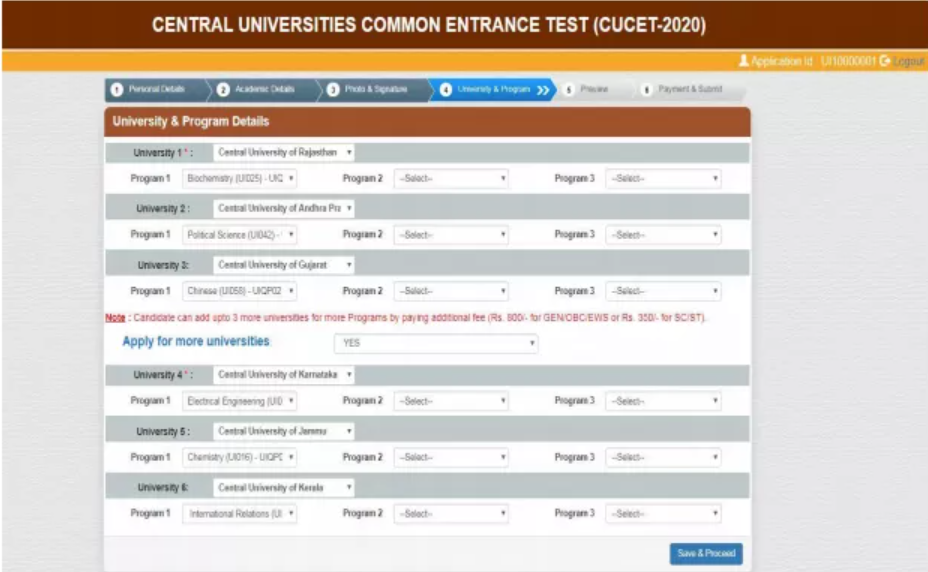Screen dimensions: 928x572
Task: Click the University 1 label text
Action: click(x=163, y=153)
